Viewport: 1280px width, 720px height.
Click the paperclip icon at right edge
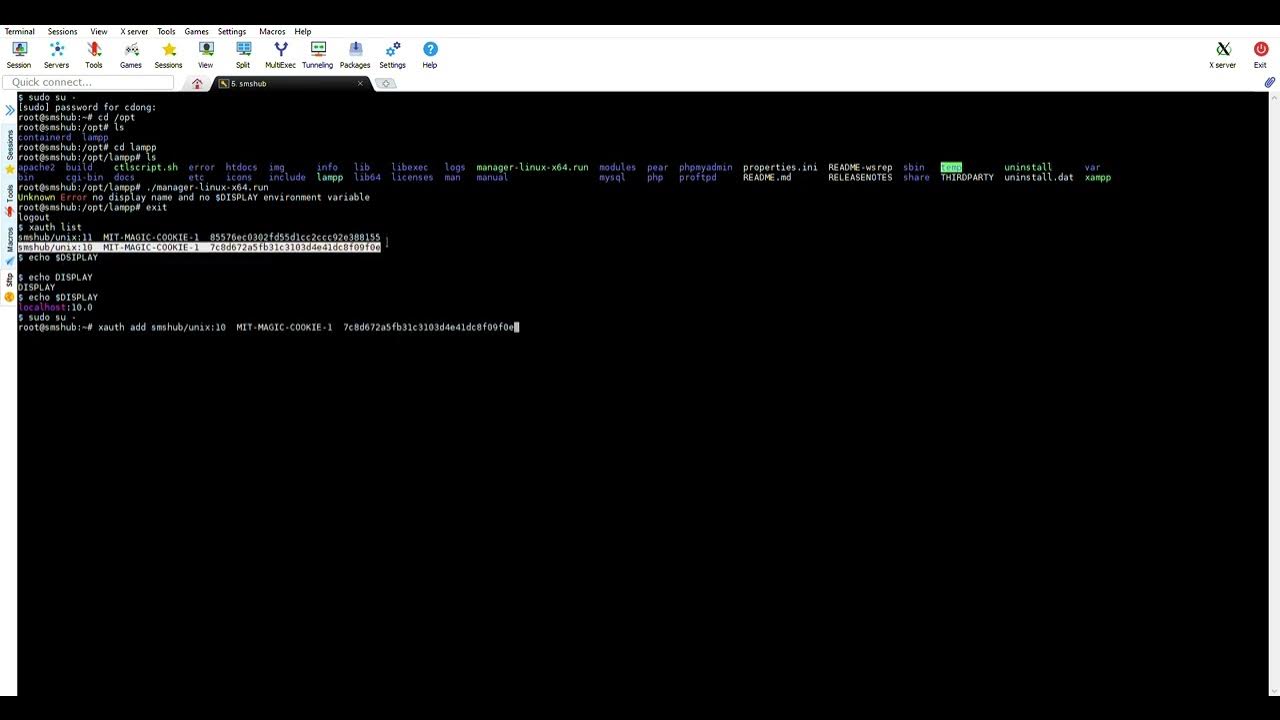[x=1270, y=83]
